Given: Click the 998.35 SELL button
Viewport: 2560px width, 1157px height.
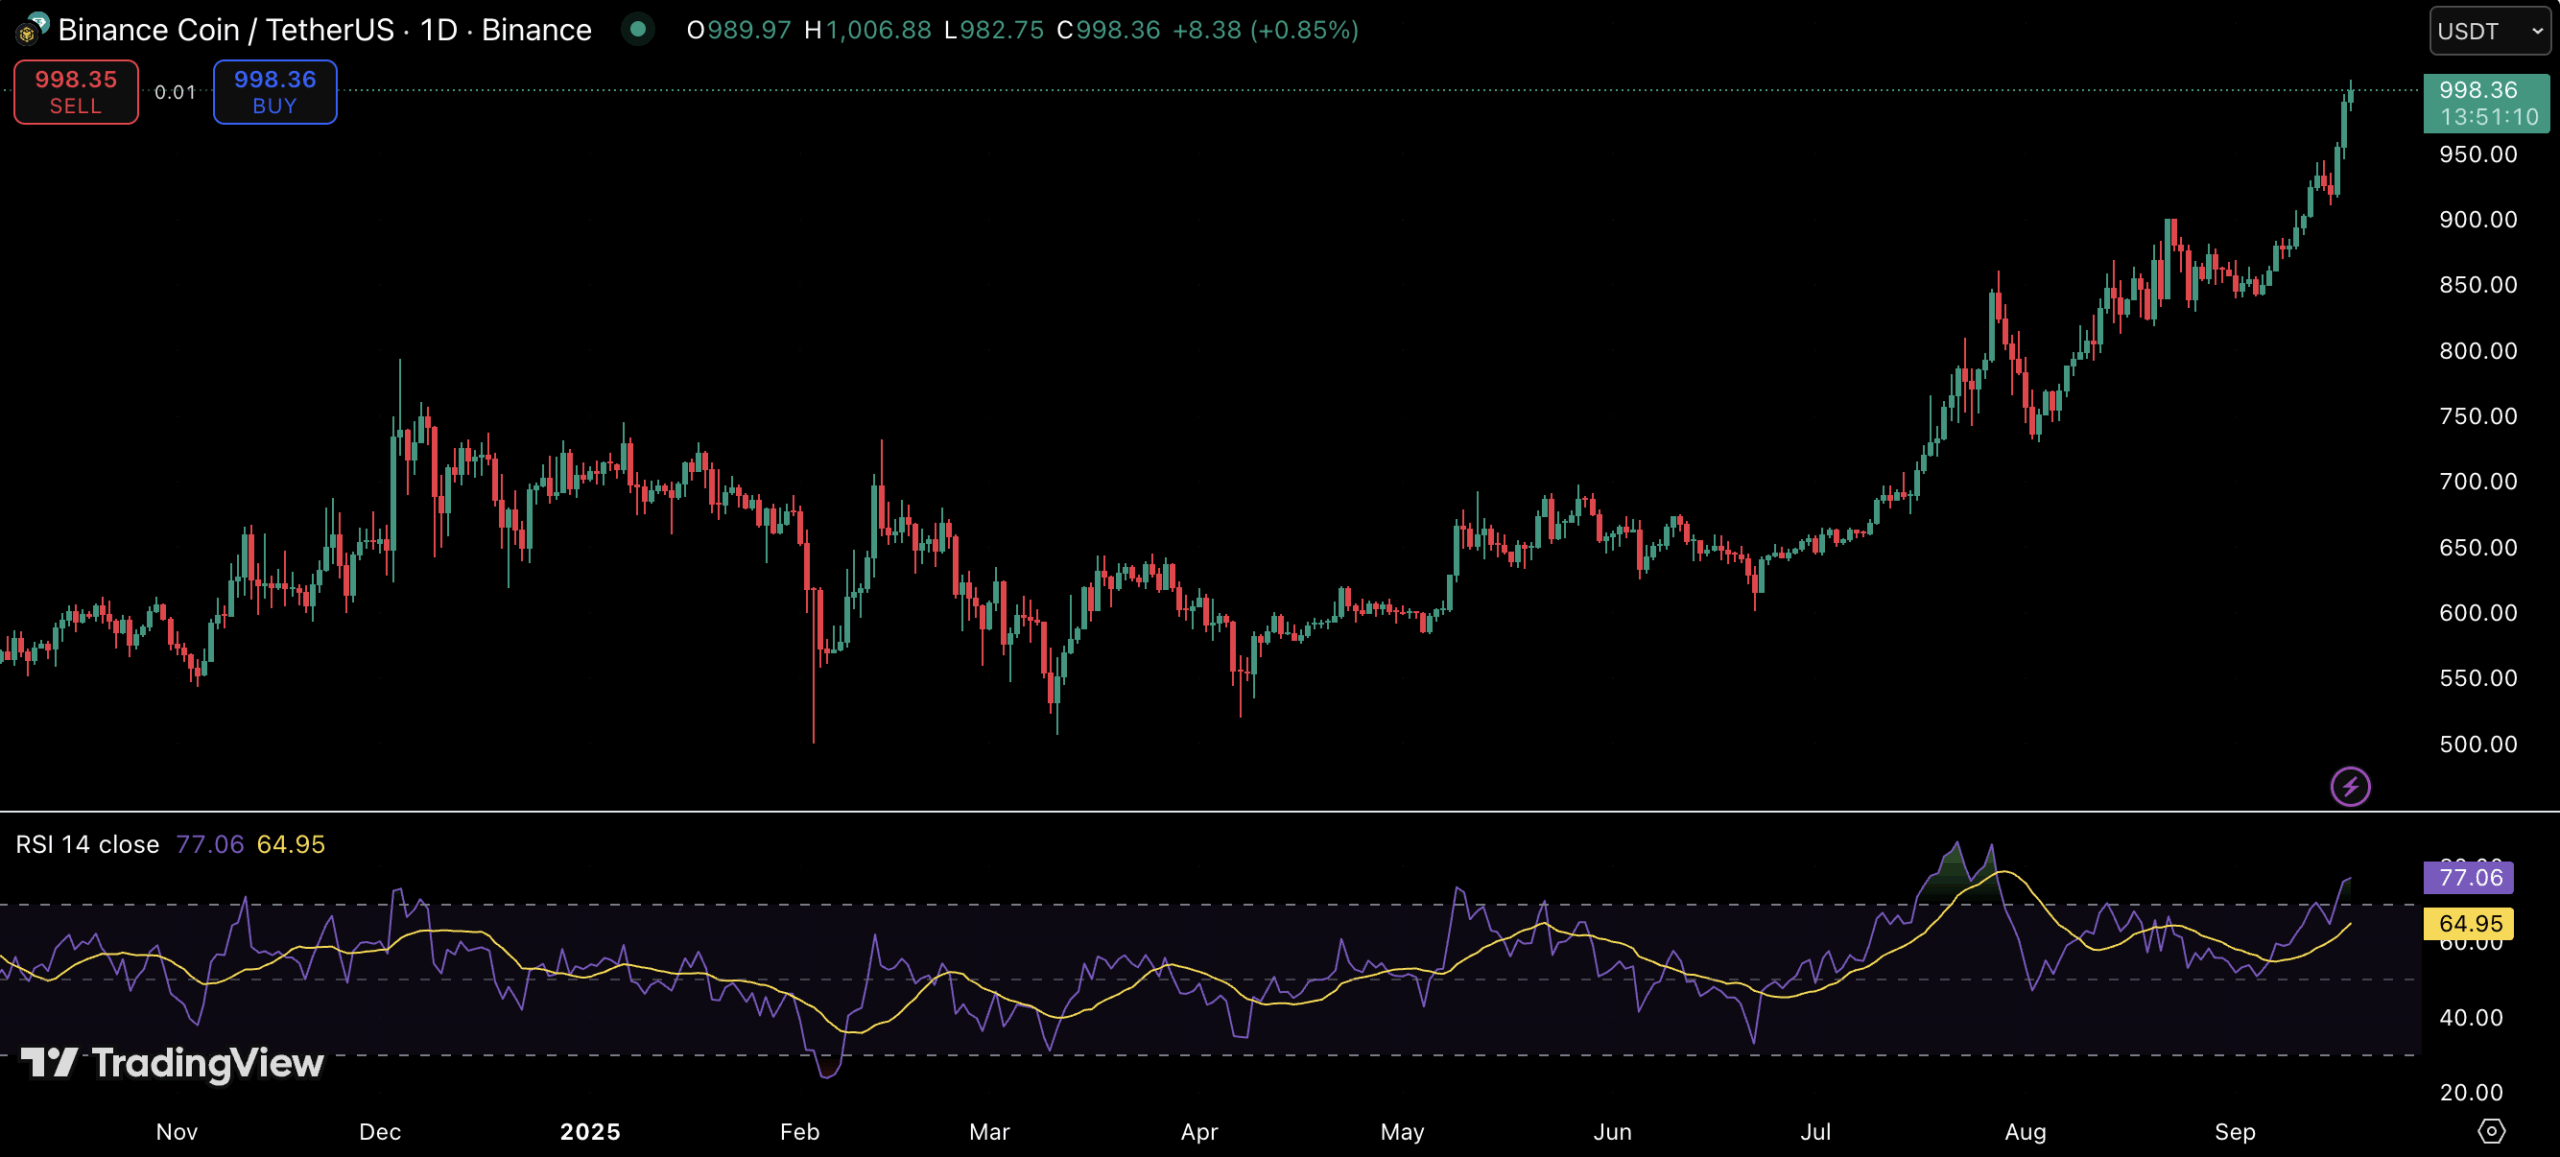Looking at the screenshot, I should pyautogui.click(x=76, y=92).
